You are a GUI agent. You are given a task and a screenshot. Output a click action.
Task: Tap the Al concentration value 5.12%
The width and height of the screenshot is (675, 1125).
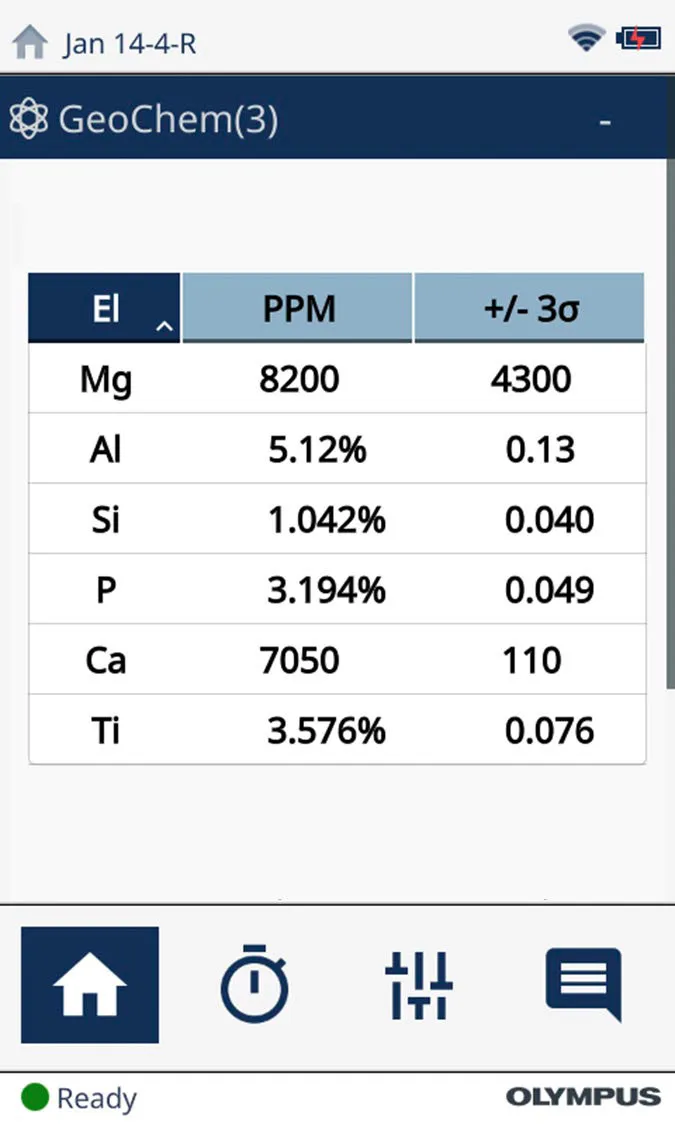coord(317,450)
